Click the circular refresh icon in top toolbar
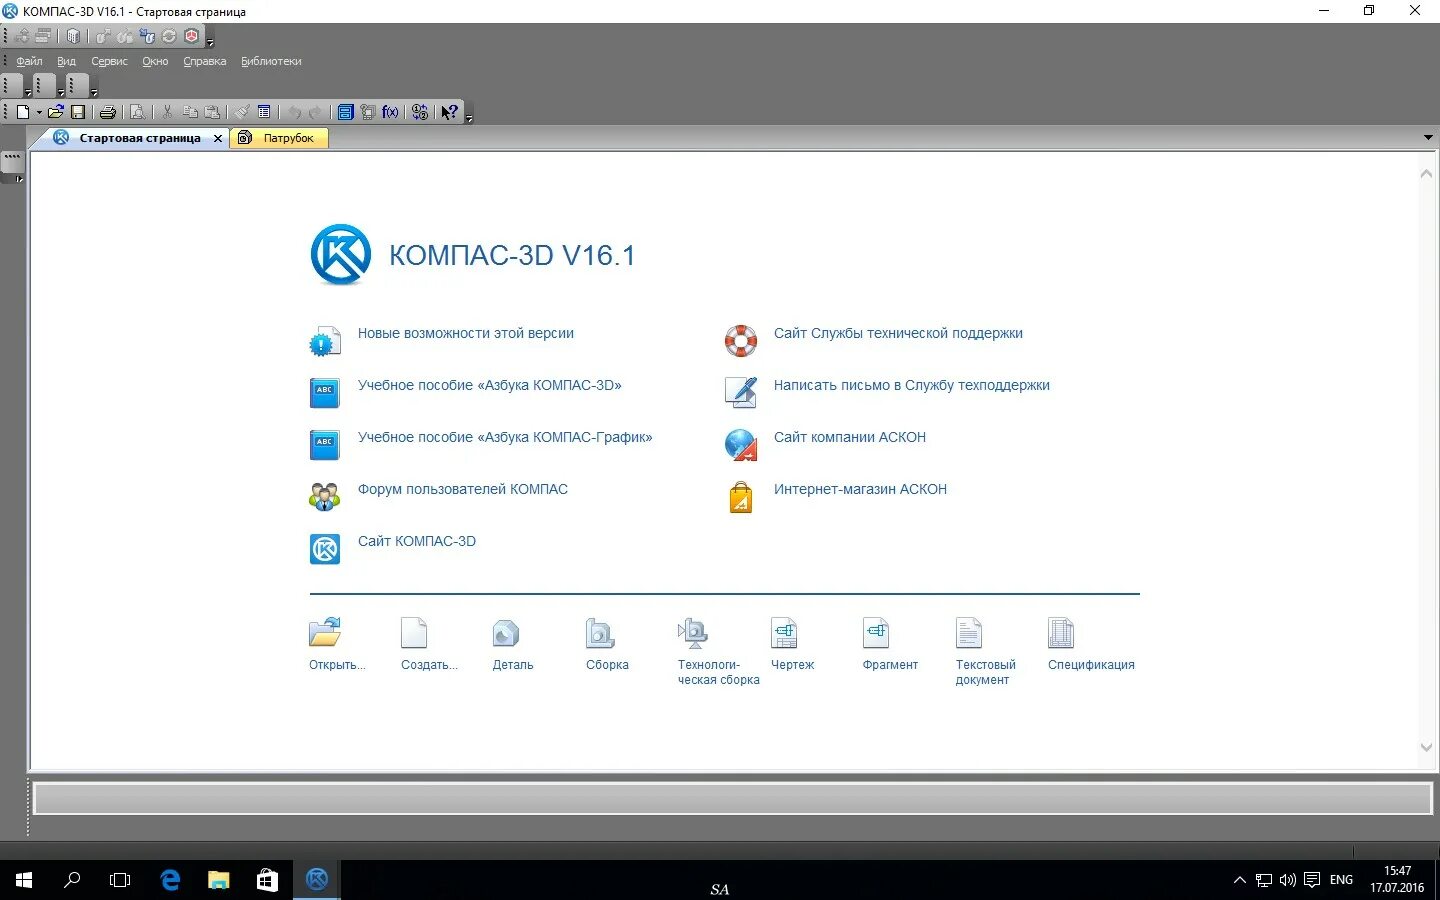The image size is (1440, 900). pyautogui.click(x=169, y=36)
